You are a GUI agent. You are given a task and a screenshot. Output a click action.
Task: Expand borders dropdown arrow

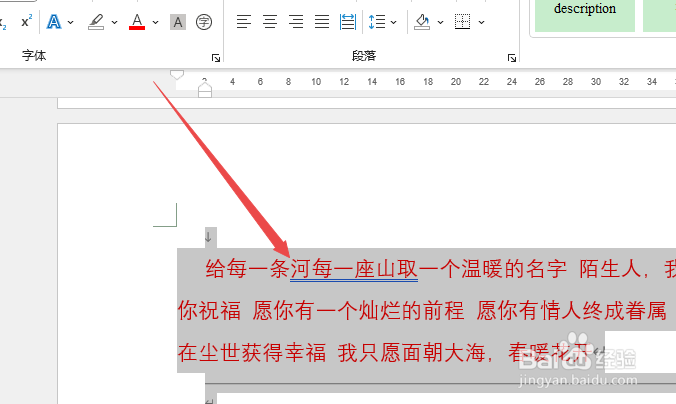[x=482, y=22]
